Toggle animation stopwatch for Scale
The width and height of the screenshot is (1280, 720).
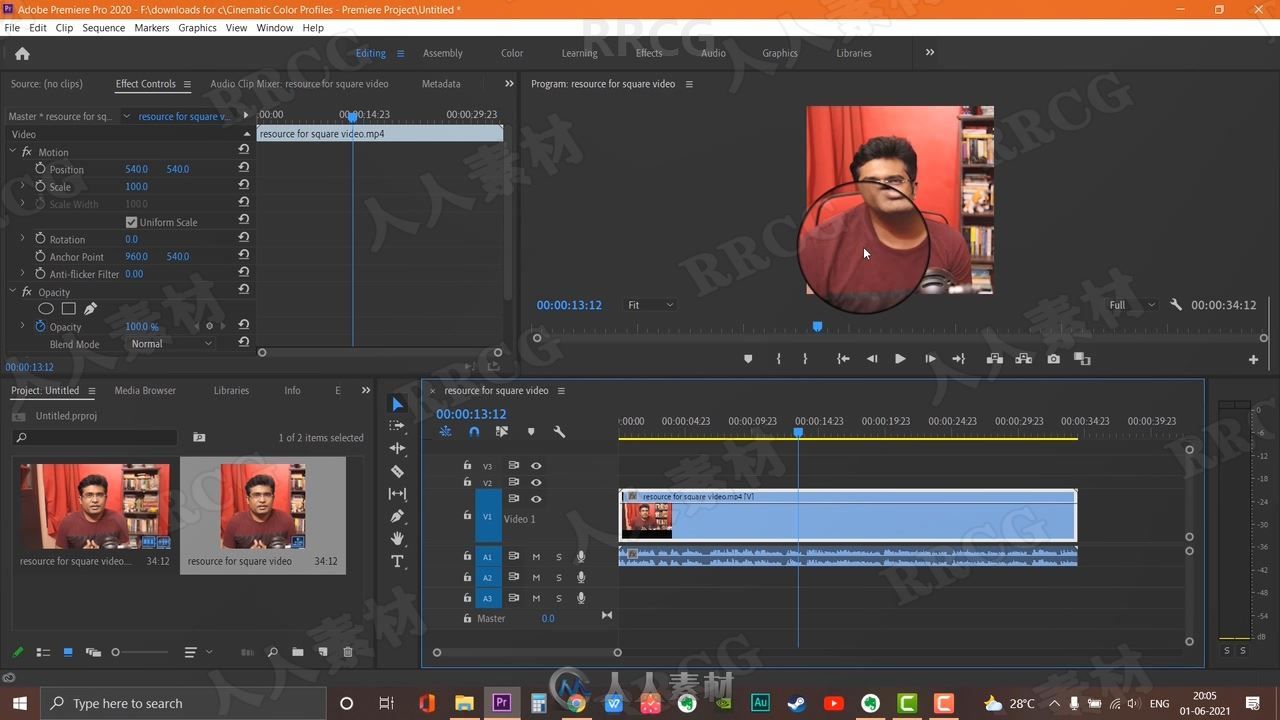[x=40, y=186]
